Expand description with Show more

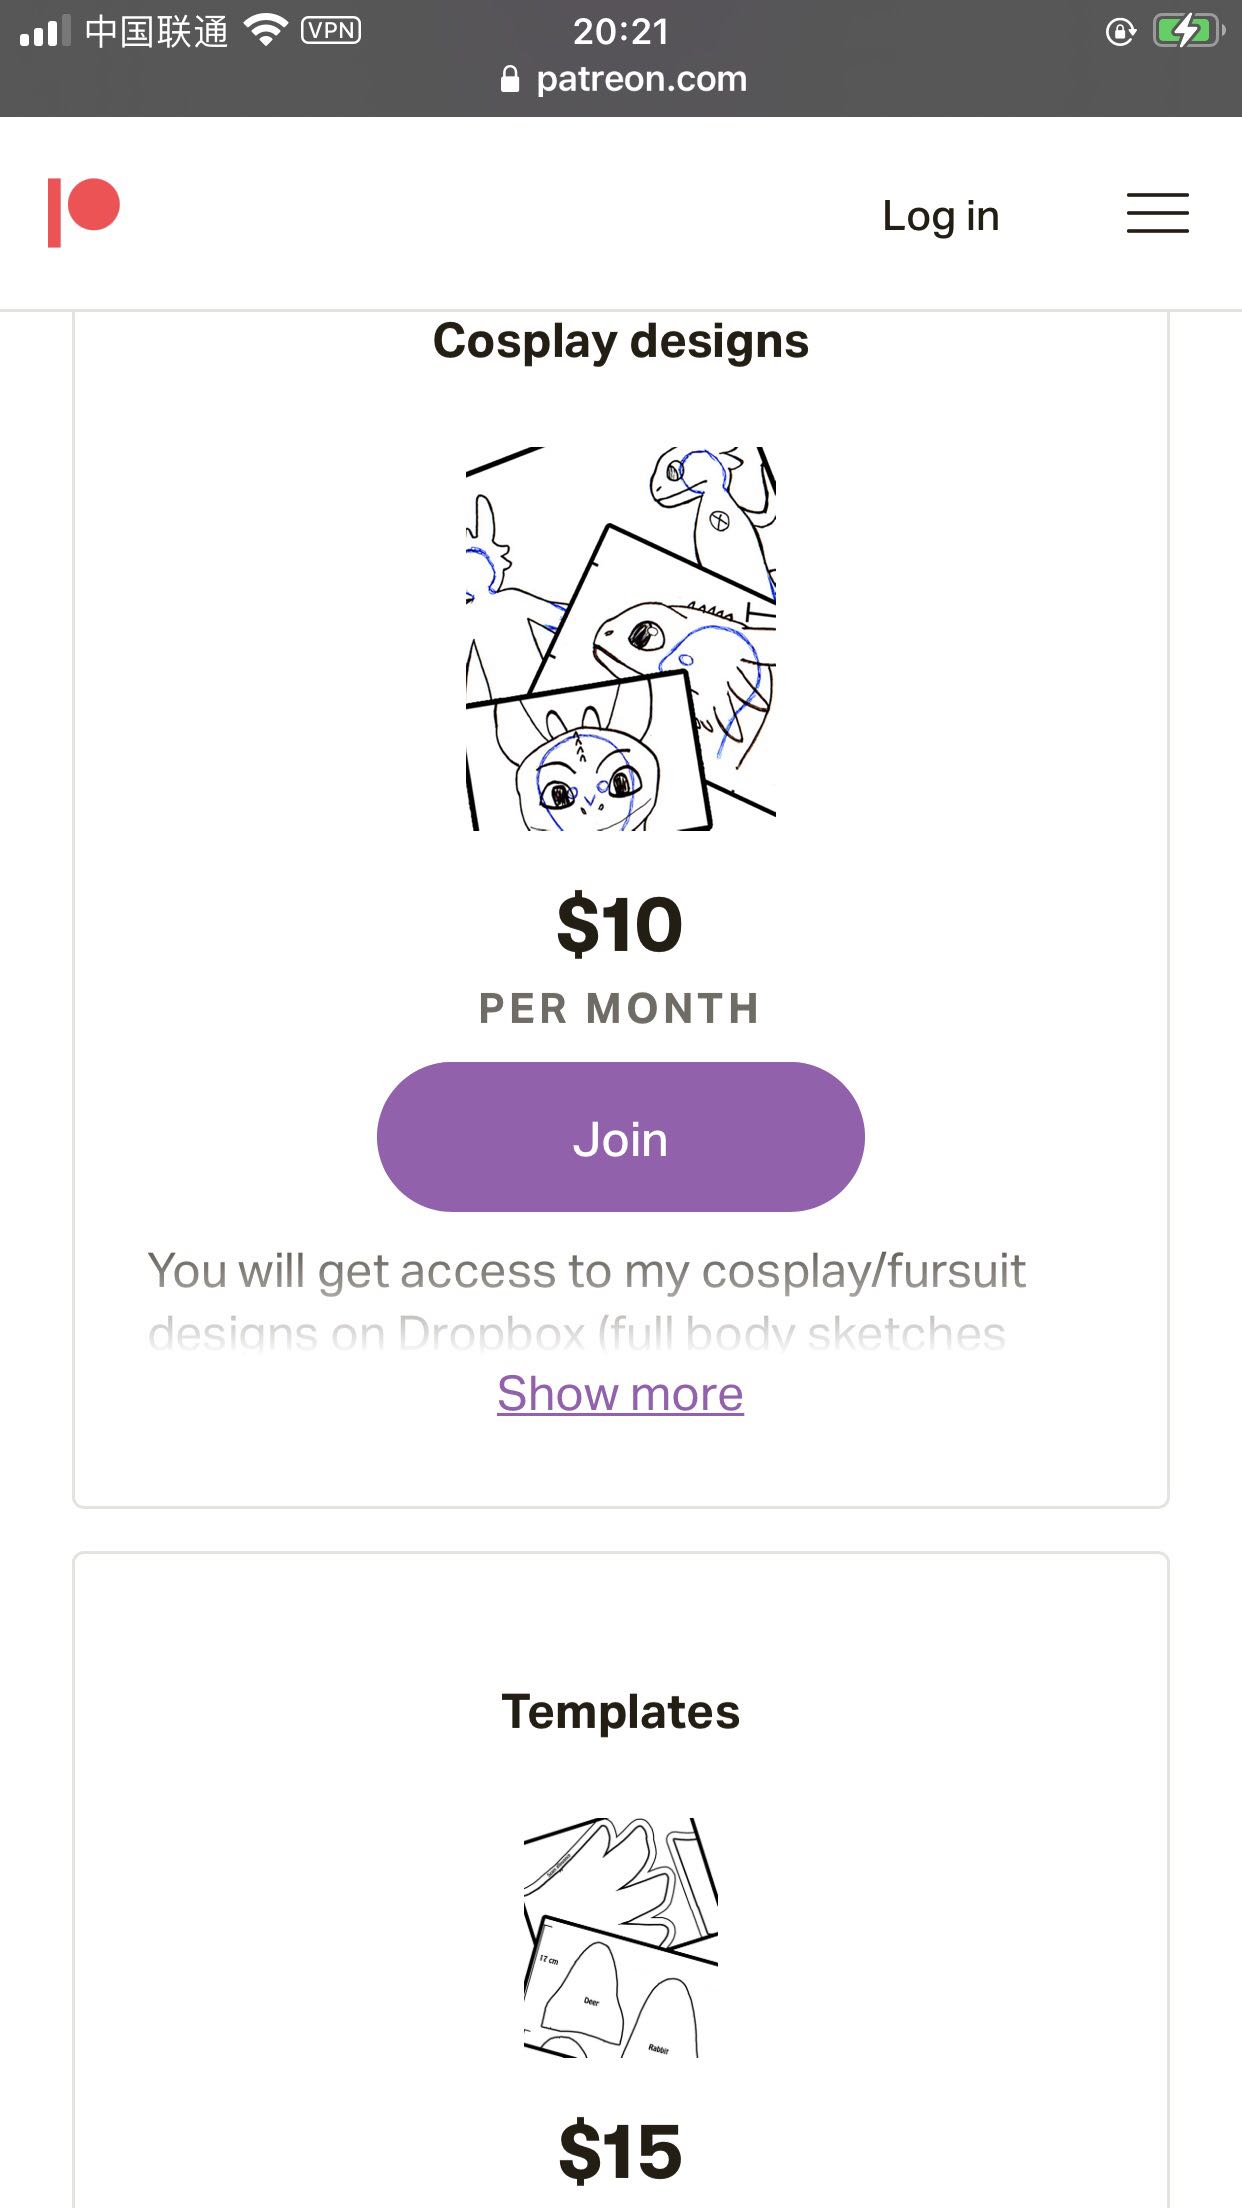click(x=620, y=1393)
